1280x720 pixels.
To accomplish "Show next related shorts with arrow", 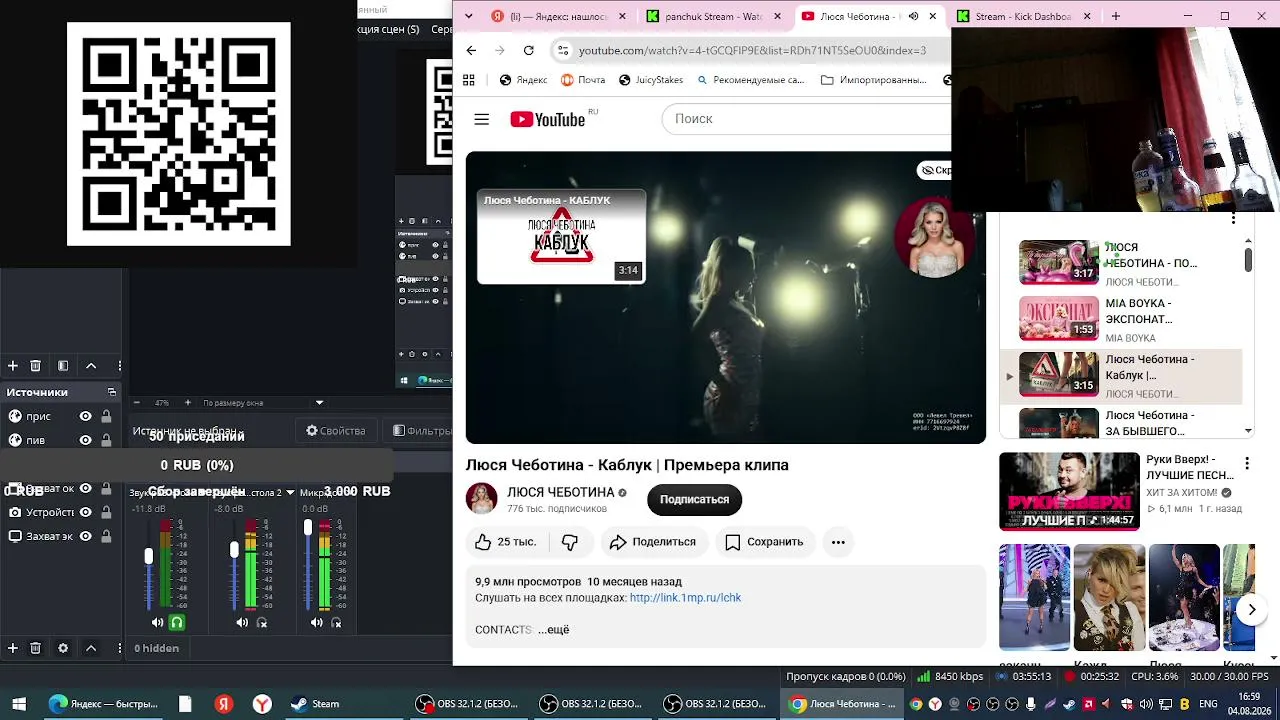I will pyautogui.click(x=1251, y=609).
